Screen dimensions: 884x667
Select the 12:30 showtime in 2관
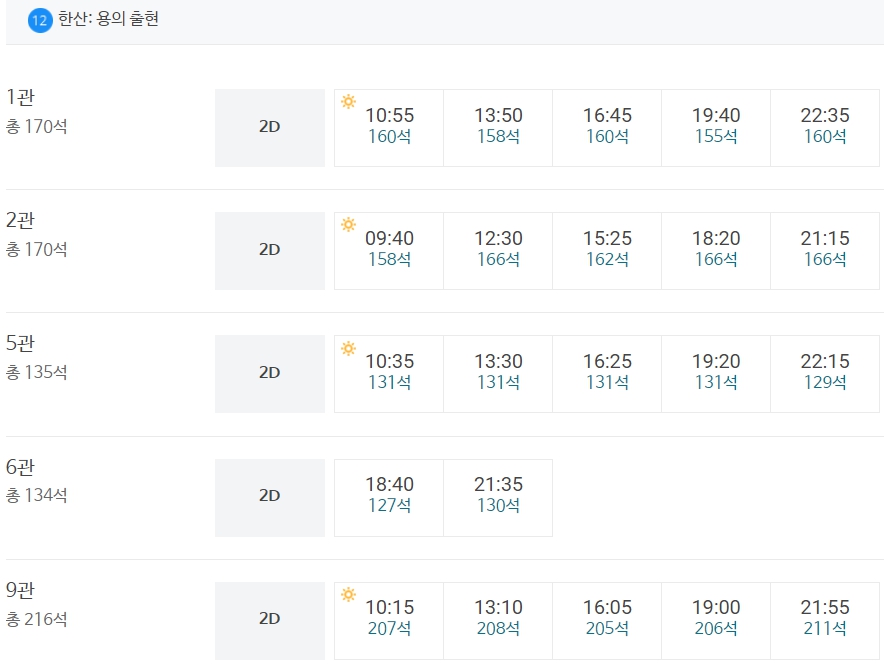click(498, 250)
